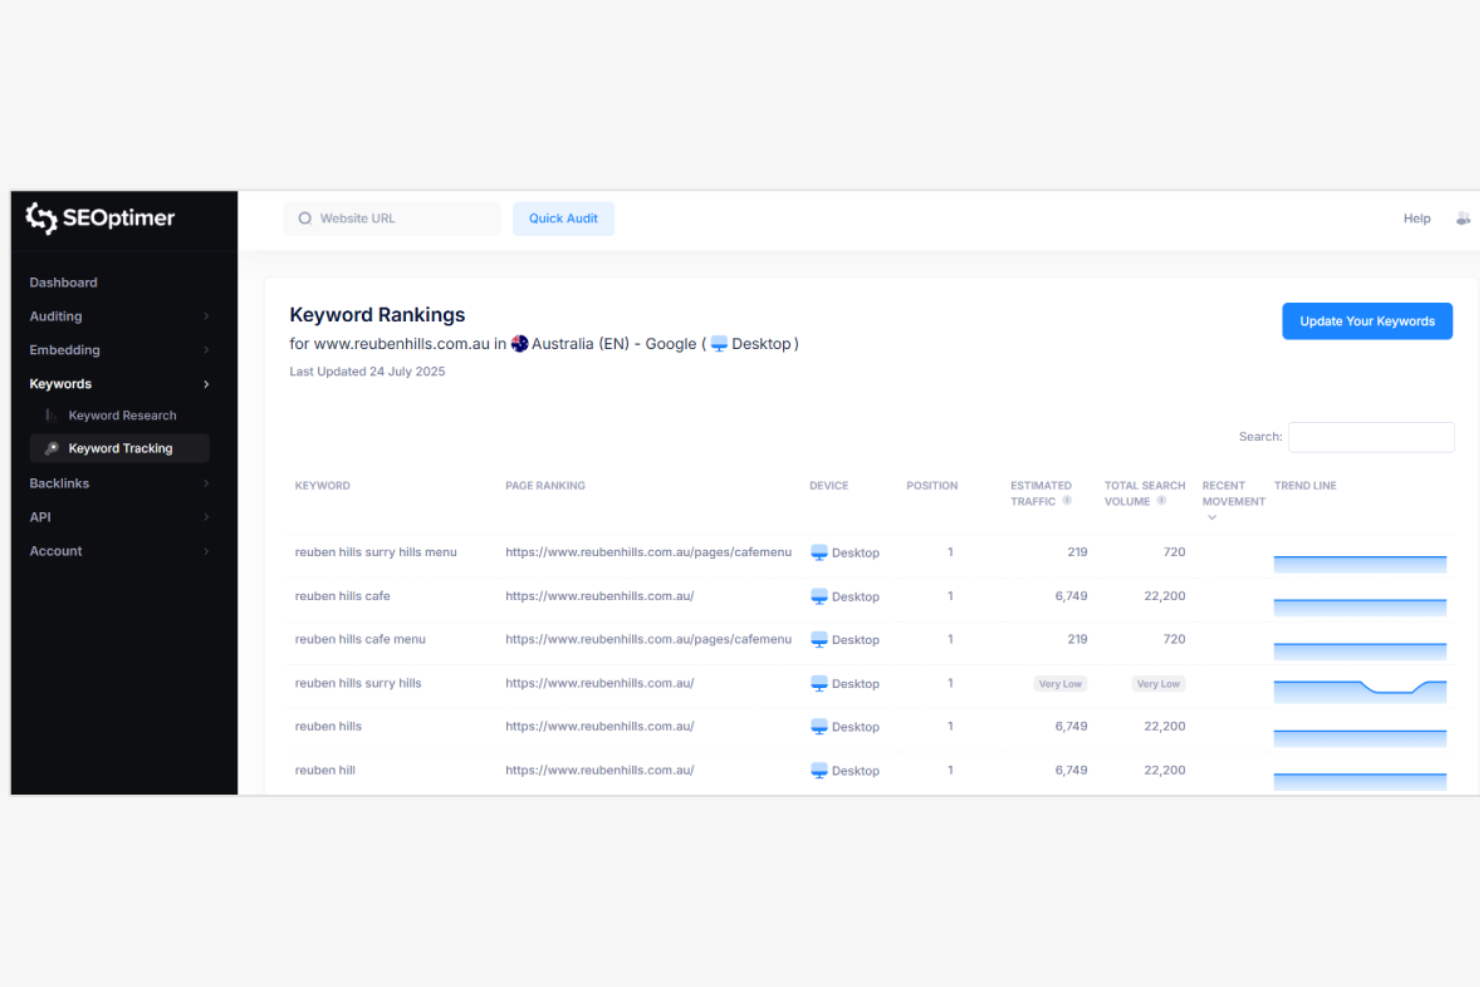
Task: Click the SEOptimer gear logo
Action: (41, 218)
